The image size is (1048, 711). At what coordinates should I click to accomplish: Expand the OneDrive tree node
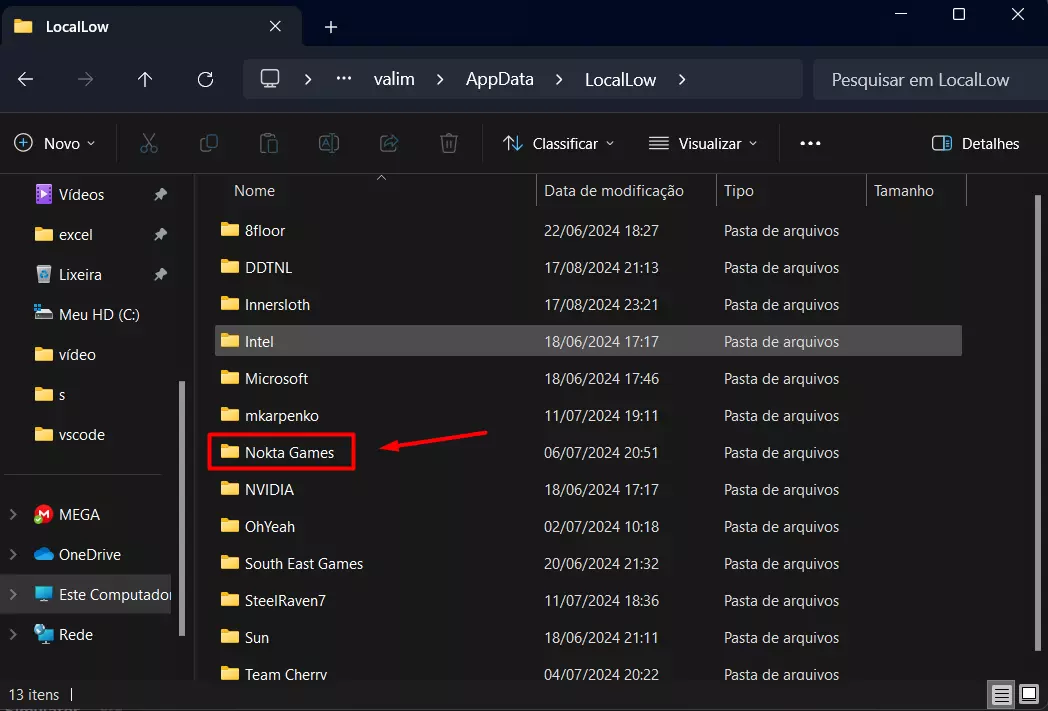(x=13, y=554)
